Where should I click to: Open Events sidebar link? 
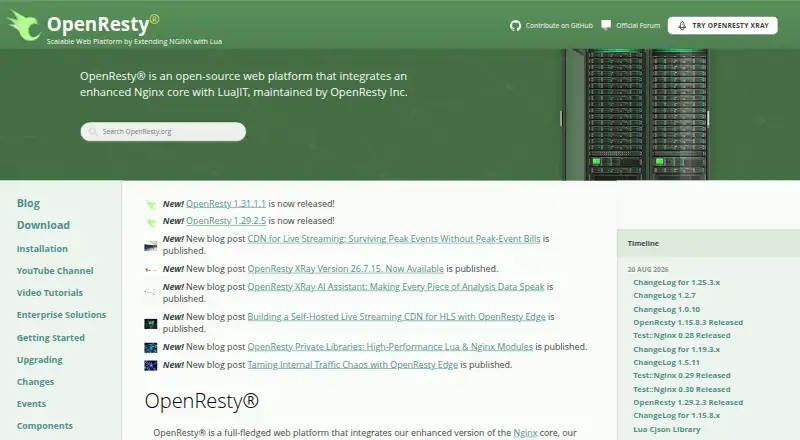coord(31,403)
